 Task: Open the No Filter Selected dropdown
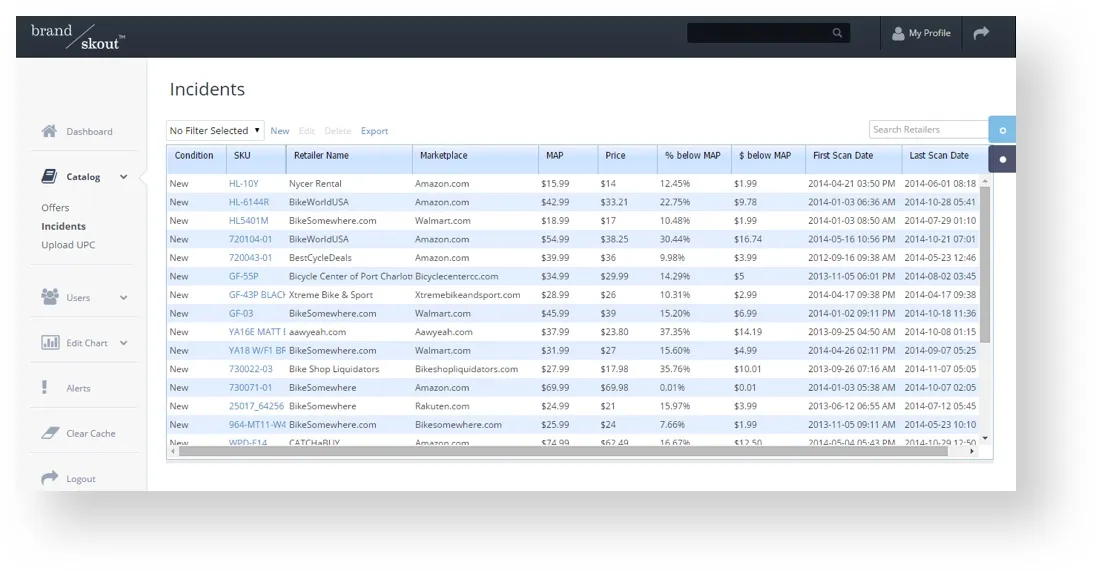tap(215, 131)
